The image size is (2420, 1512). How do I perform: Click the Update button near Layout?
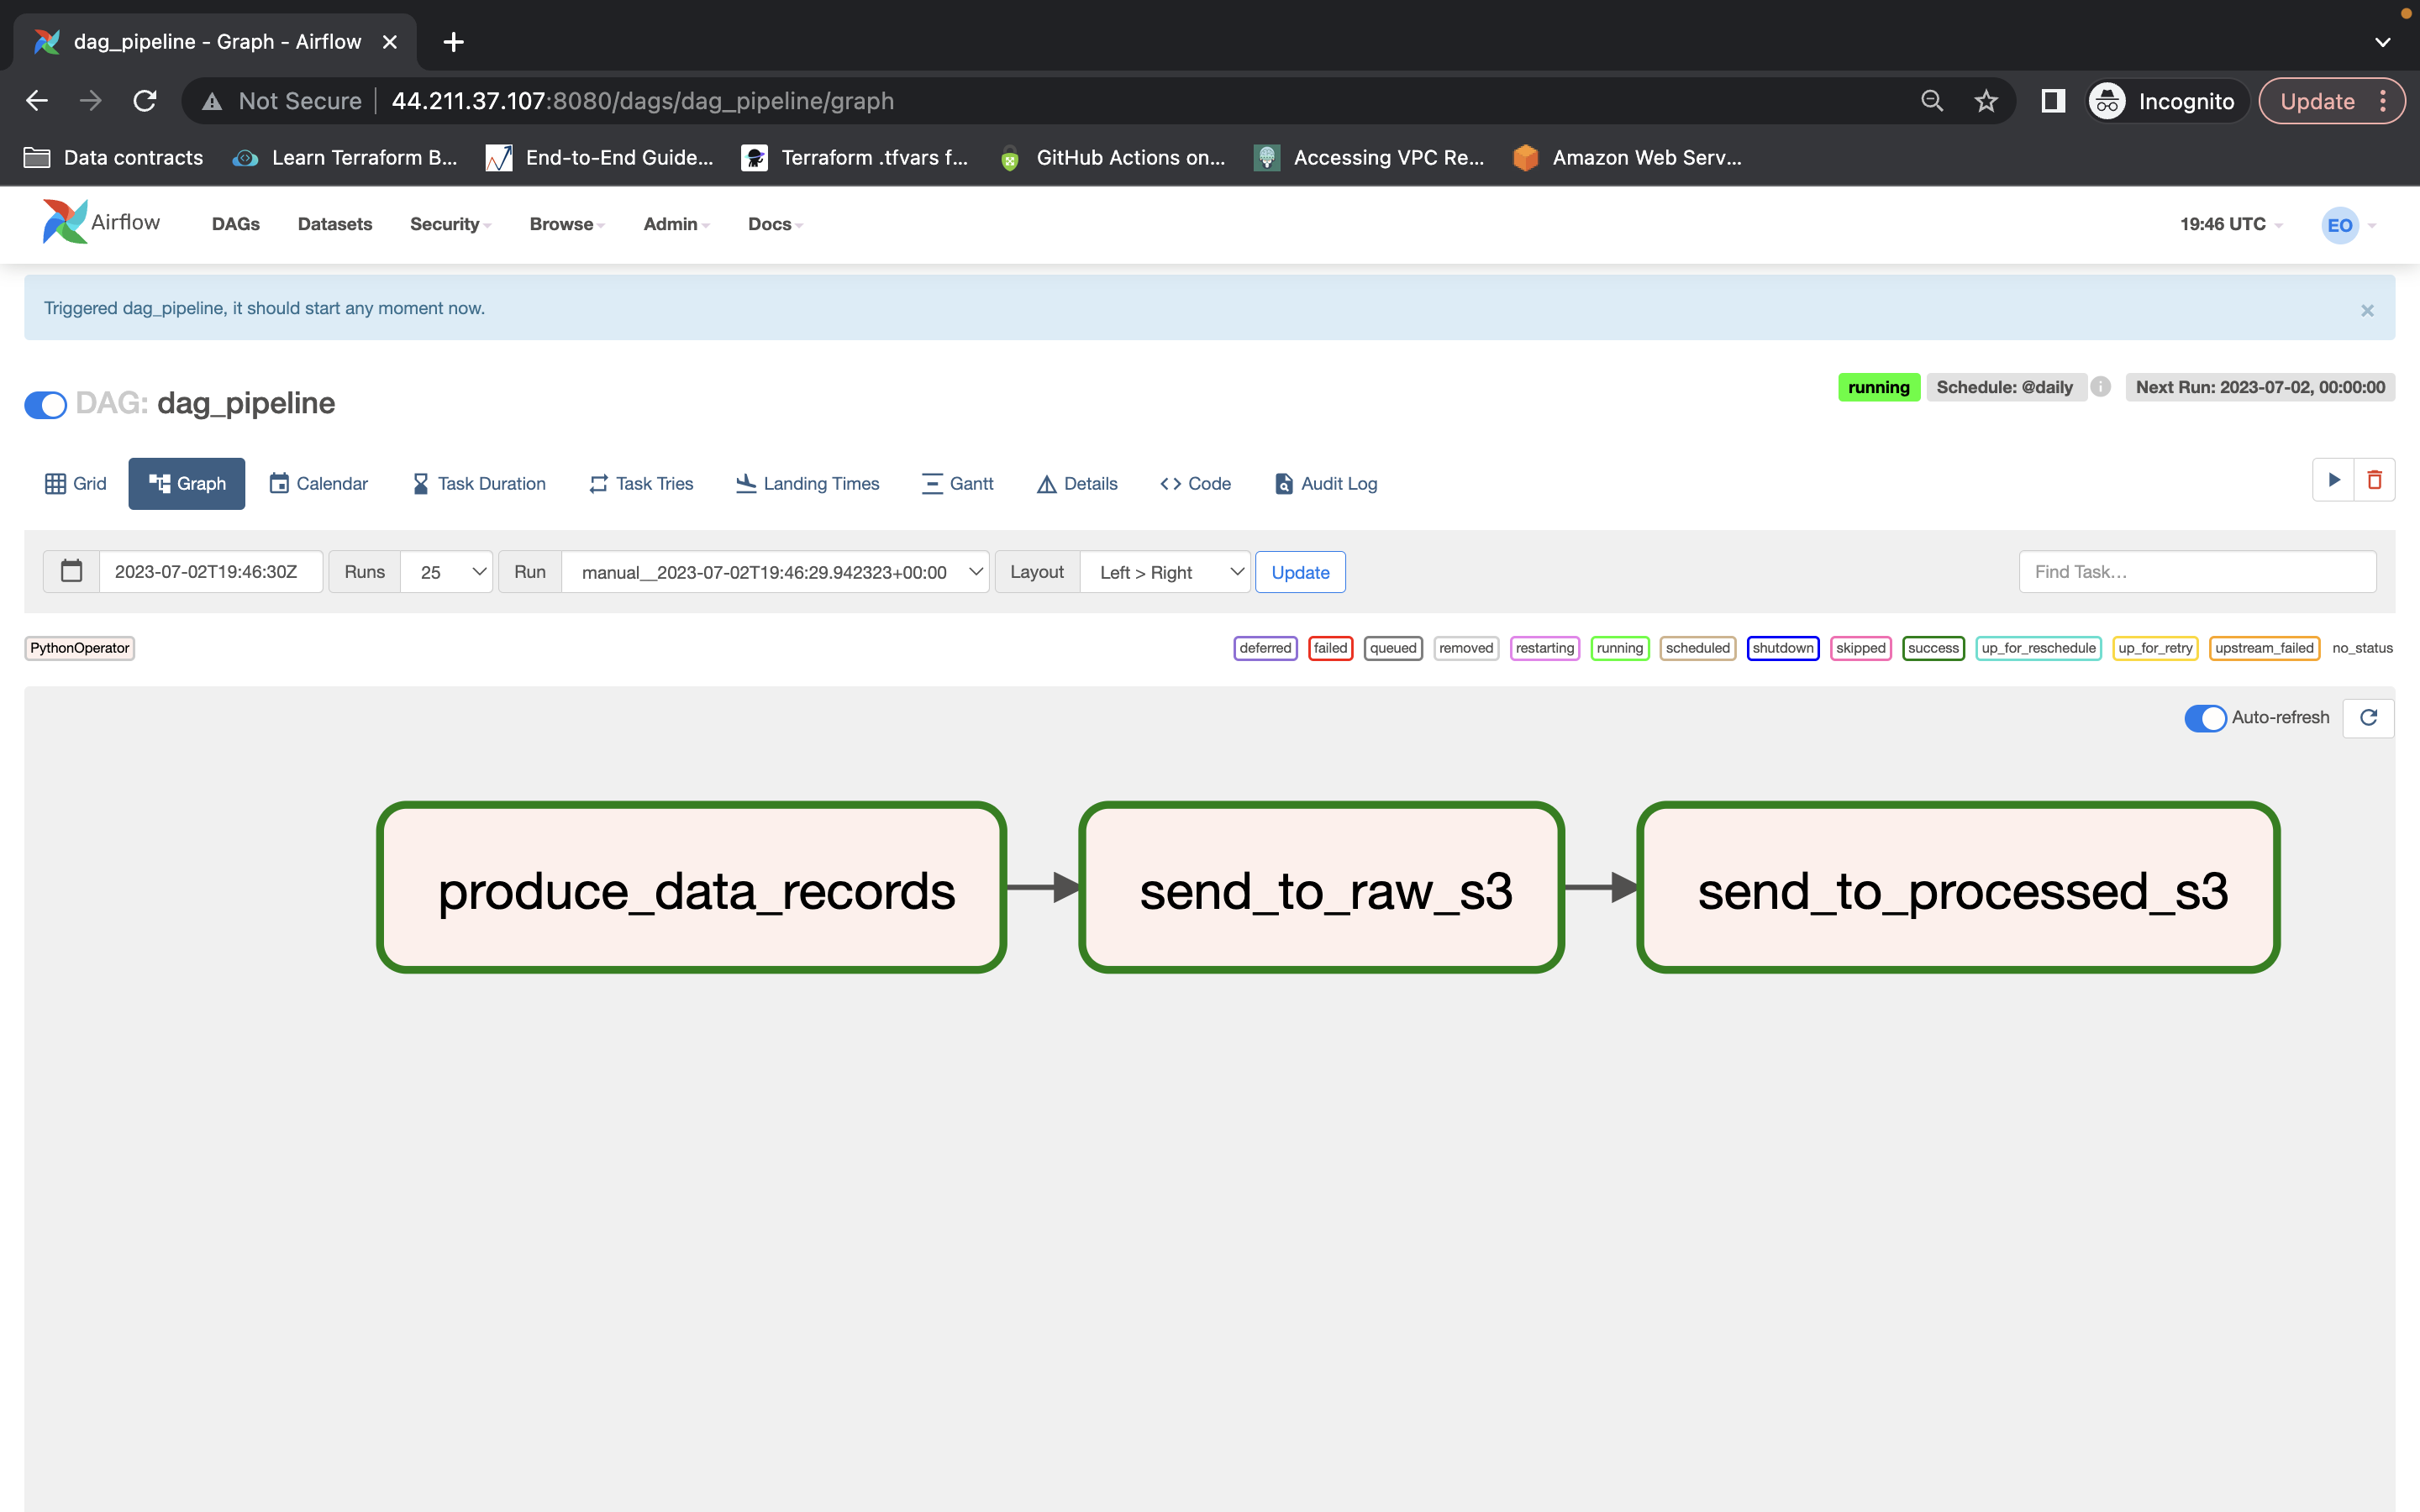click(x=1299, y=571)
